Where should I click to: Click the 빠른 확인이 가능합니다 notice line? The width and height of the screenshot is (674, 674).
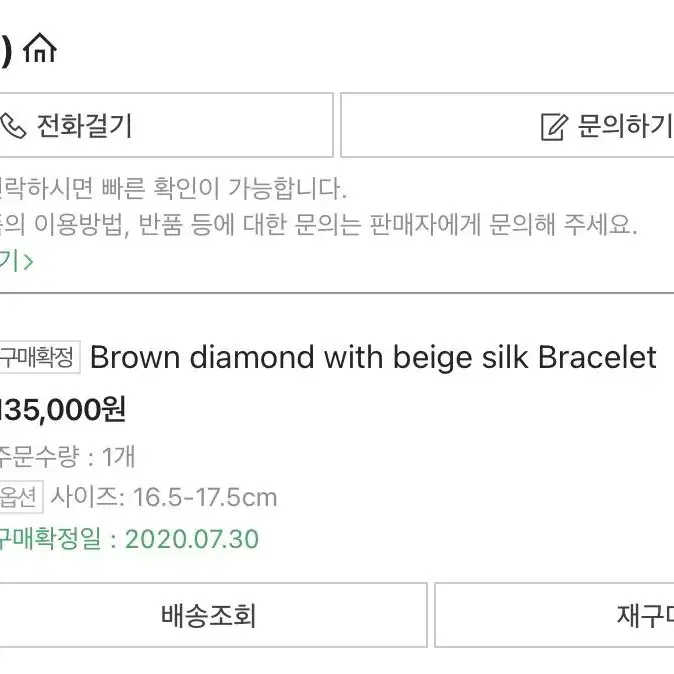[173, 188]
